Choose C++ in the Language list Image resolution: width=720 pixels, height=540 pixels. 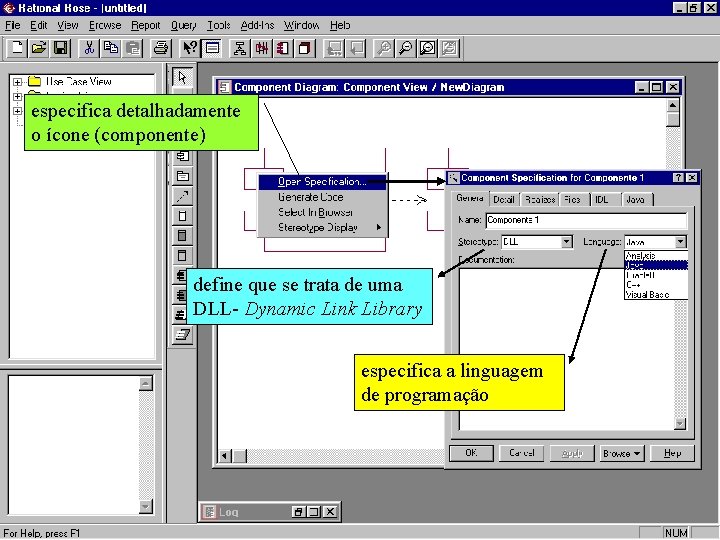click(656, 285)
